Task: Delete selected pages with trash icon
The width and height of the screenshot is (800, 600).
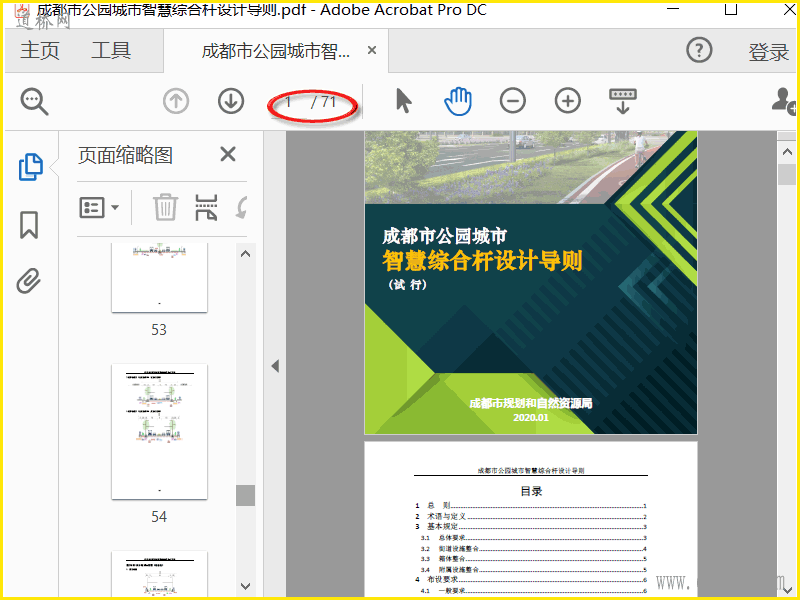Action: point(165,207)
